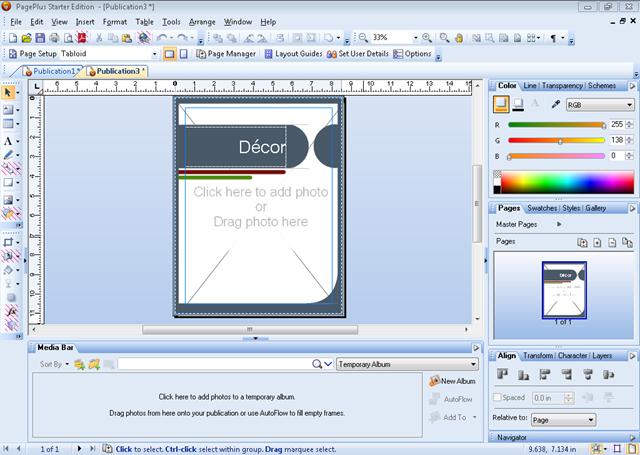640x455 pixels.
Task: Click the color picker eyedropper icon
Action: 556,104
